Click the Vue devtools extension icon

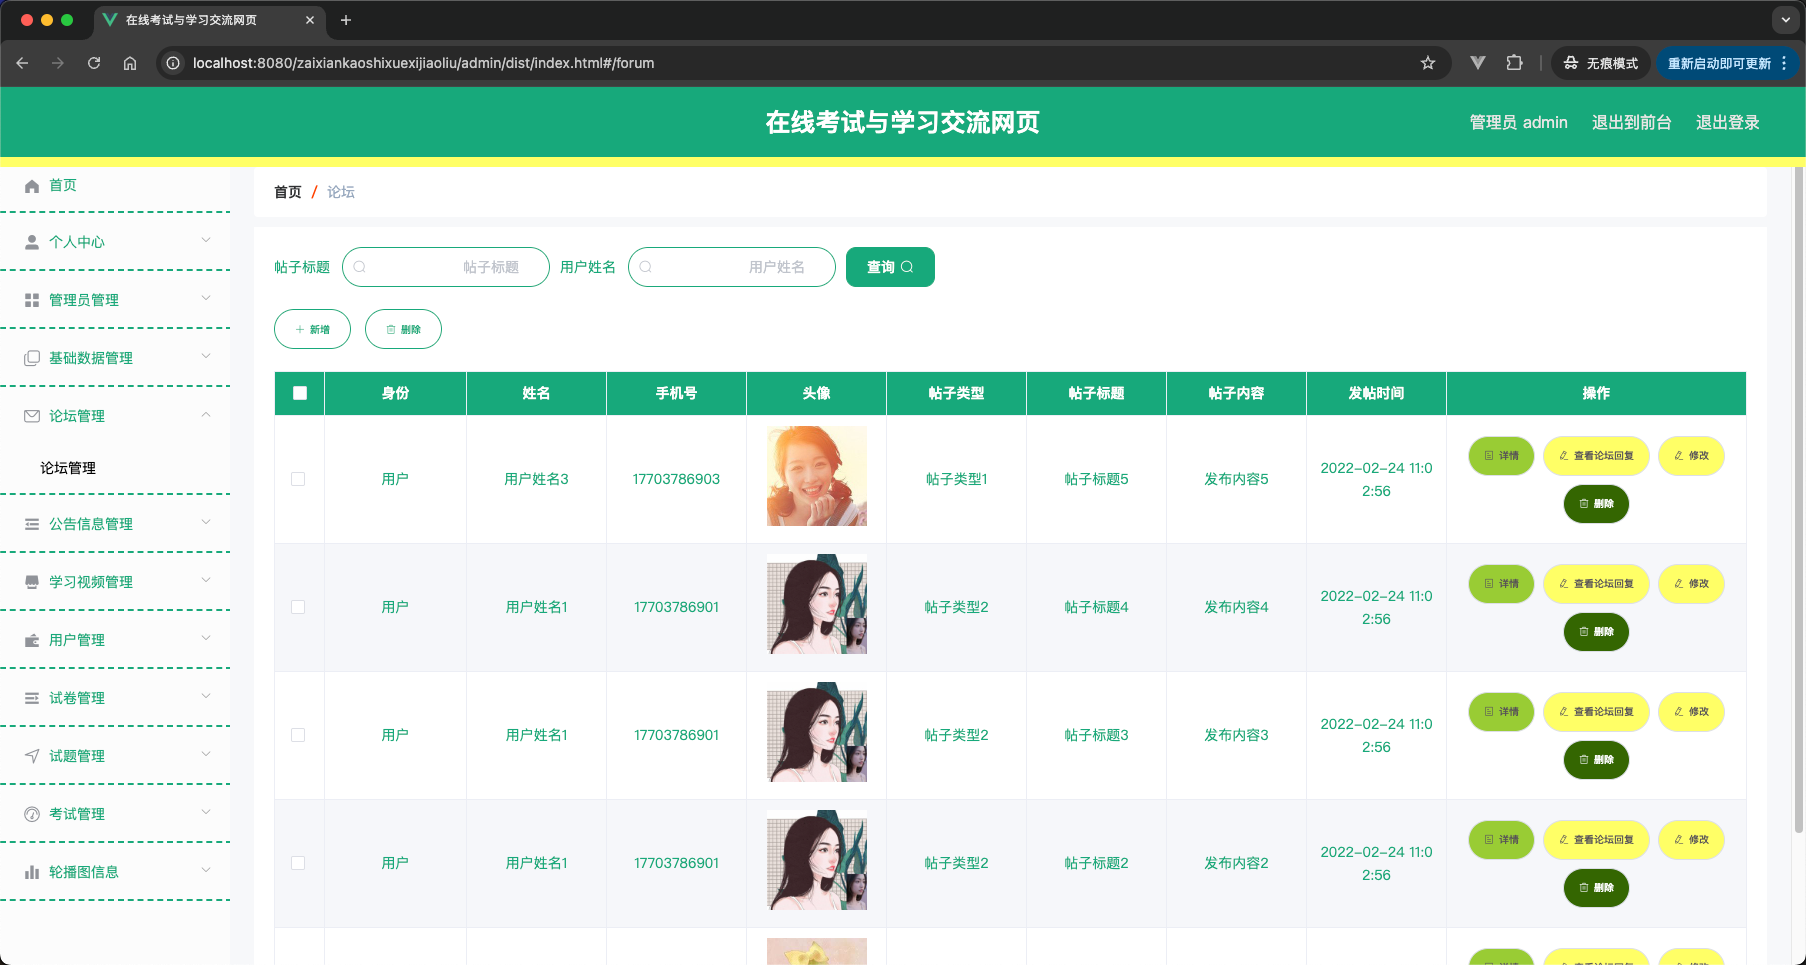pyautogui.click(x=1478, y=63)
